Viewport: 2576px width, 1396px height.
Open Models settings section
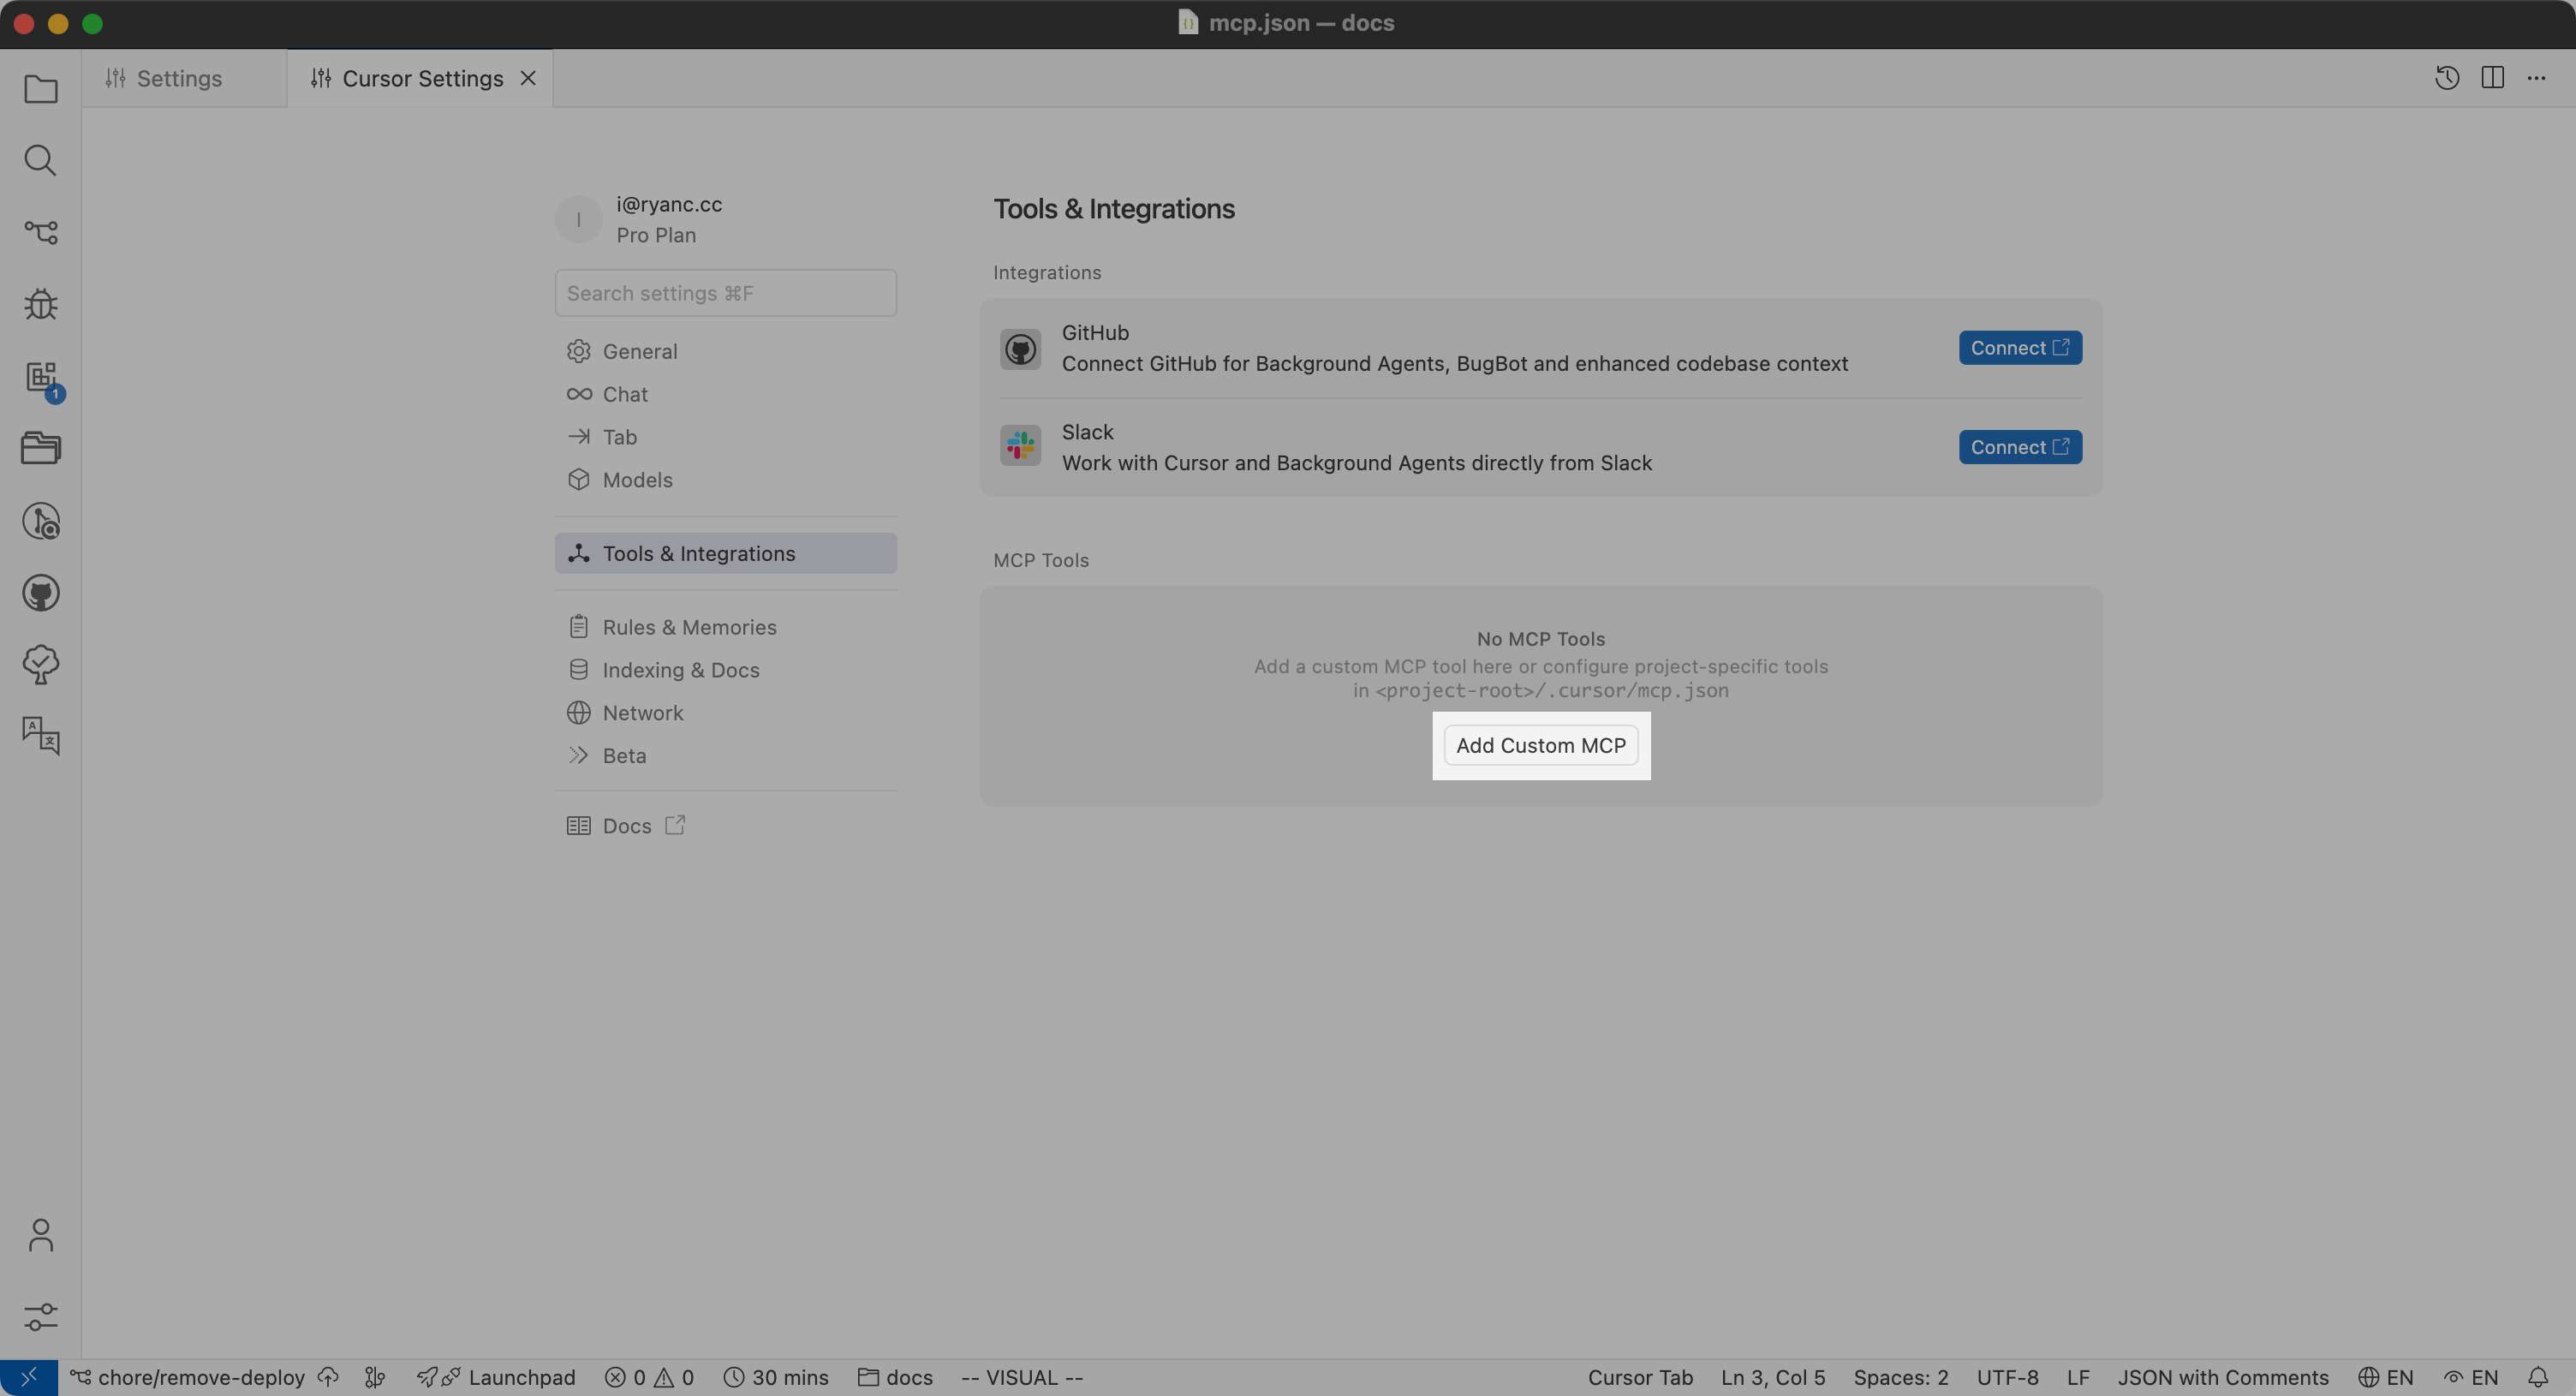(x=637, y=480)
